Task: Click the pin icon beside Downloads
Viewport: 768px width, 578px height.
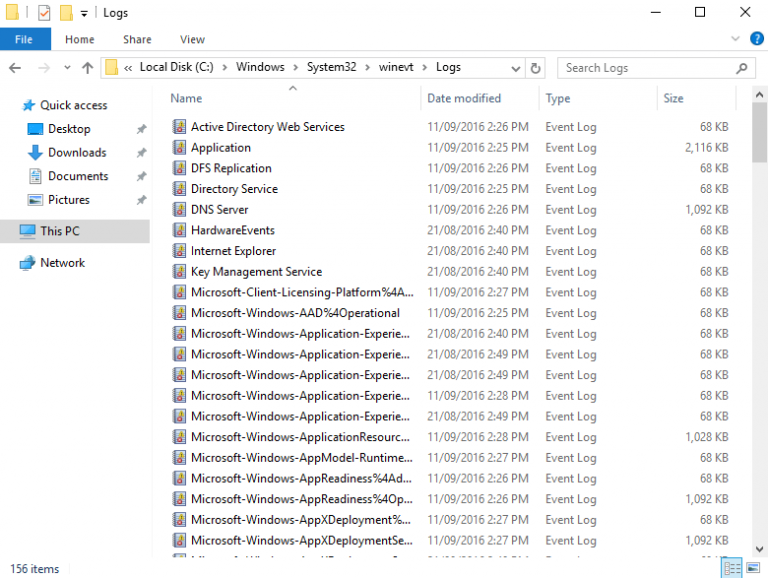Action: click(x=141, y=152)
